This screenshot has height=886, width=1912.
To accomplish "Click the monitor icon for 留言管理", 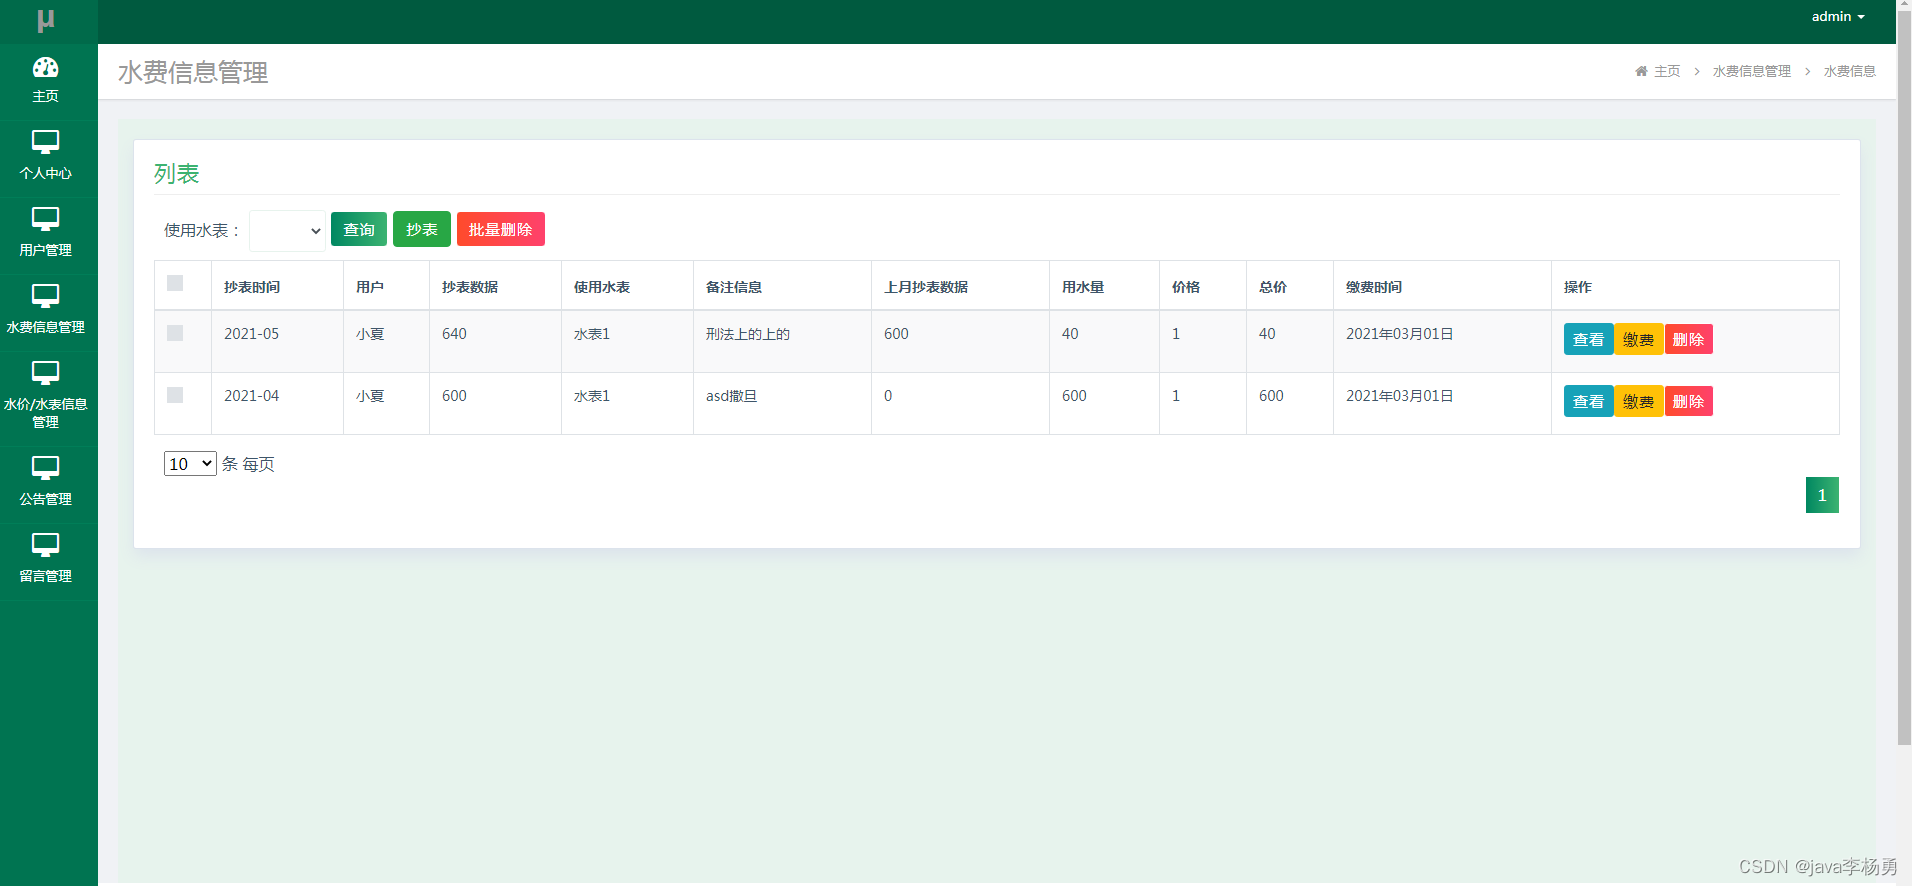I will coord(46,544).
